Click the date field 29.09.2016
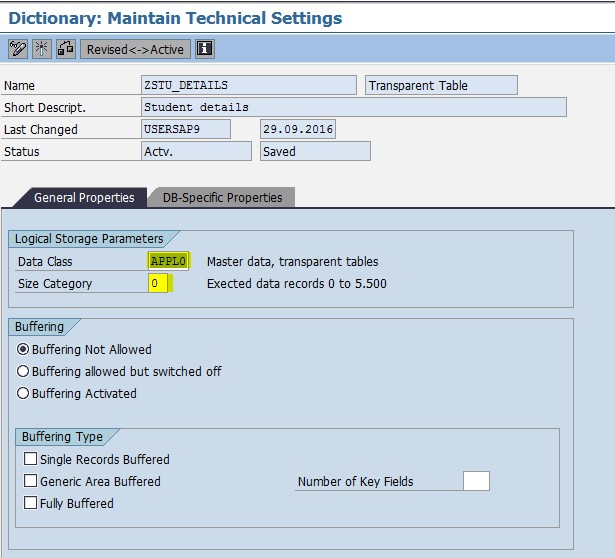The image size is (615, 558). (298, 129)
